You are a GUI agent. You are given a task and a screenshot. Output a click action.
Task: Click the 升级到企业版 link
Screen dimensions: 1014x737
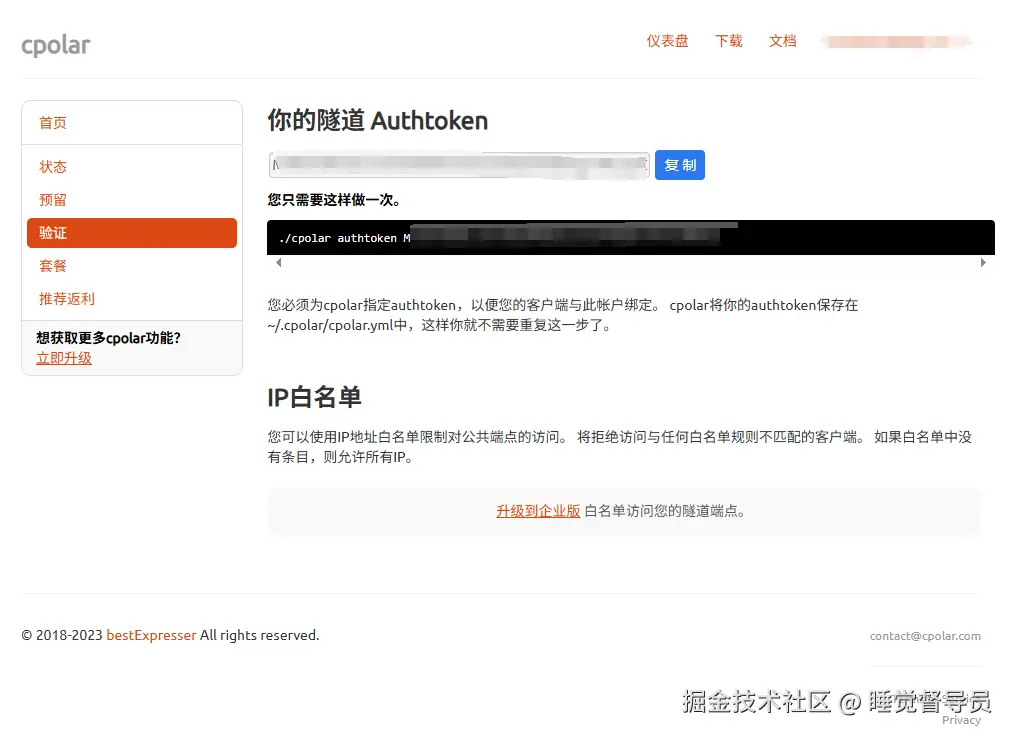pos(538,511)
